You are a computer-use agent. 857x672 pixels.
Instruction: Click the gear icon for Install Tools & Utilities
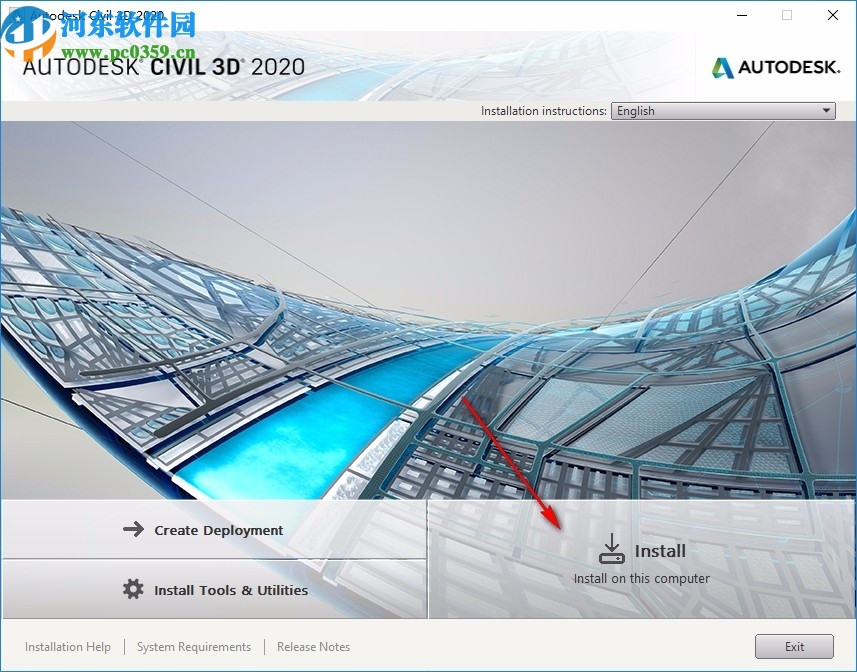(133, 590)
